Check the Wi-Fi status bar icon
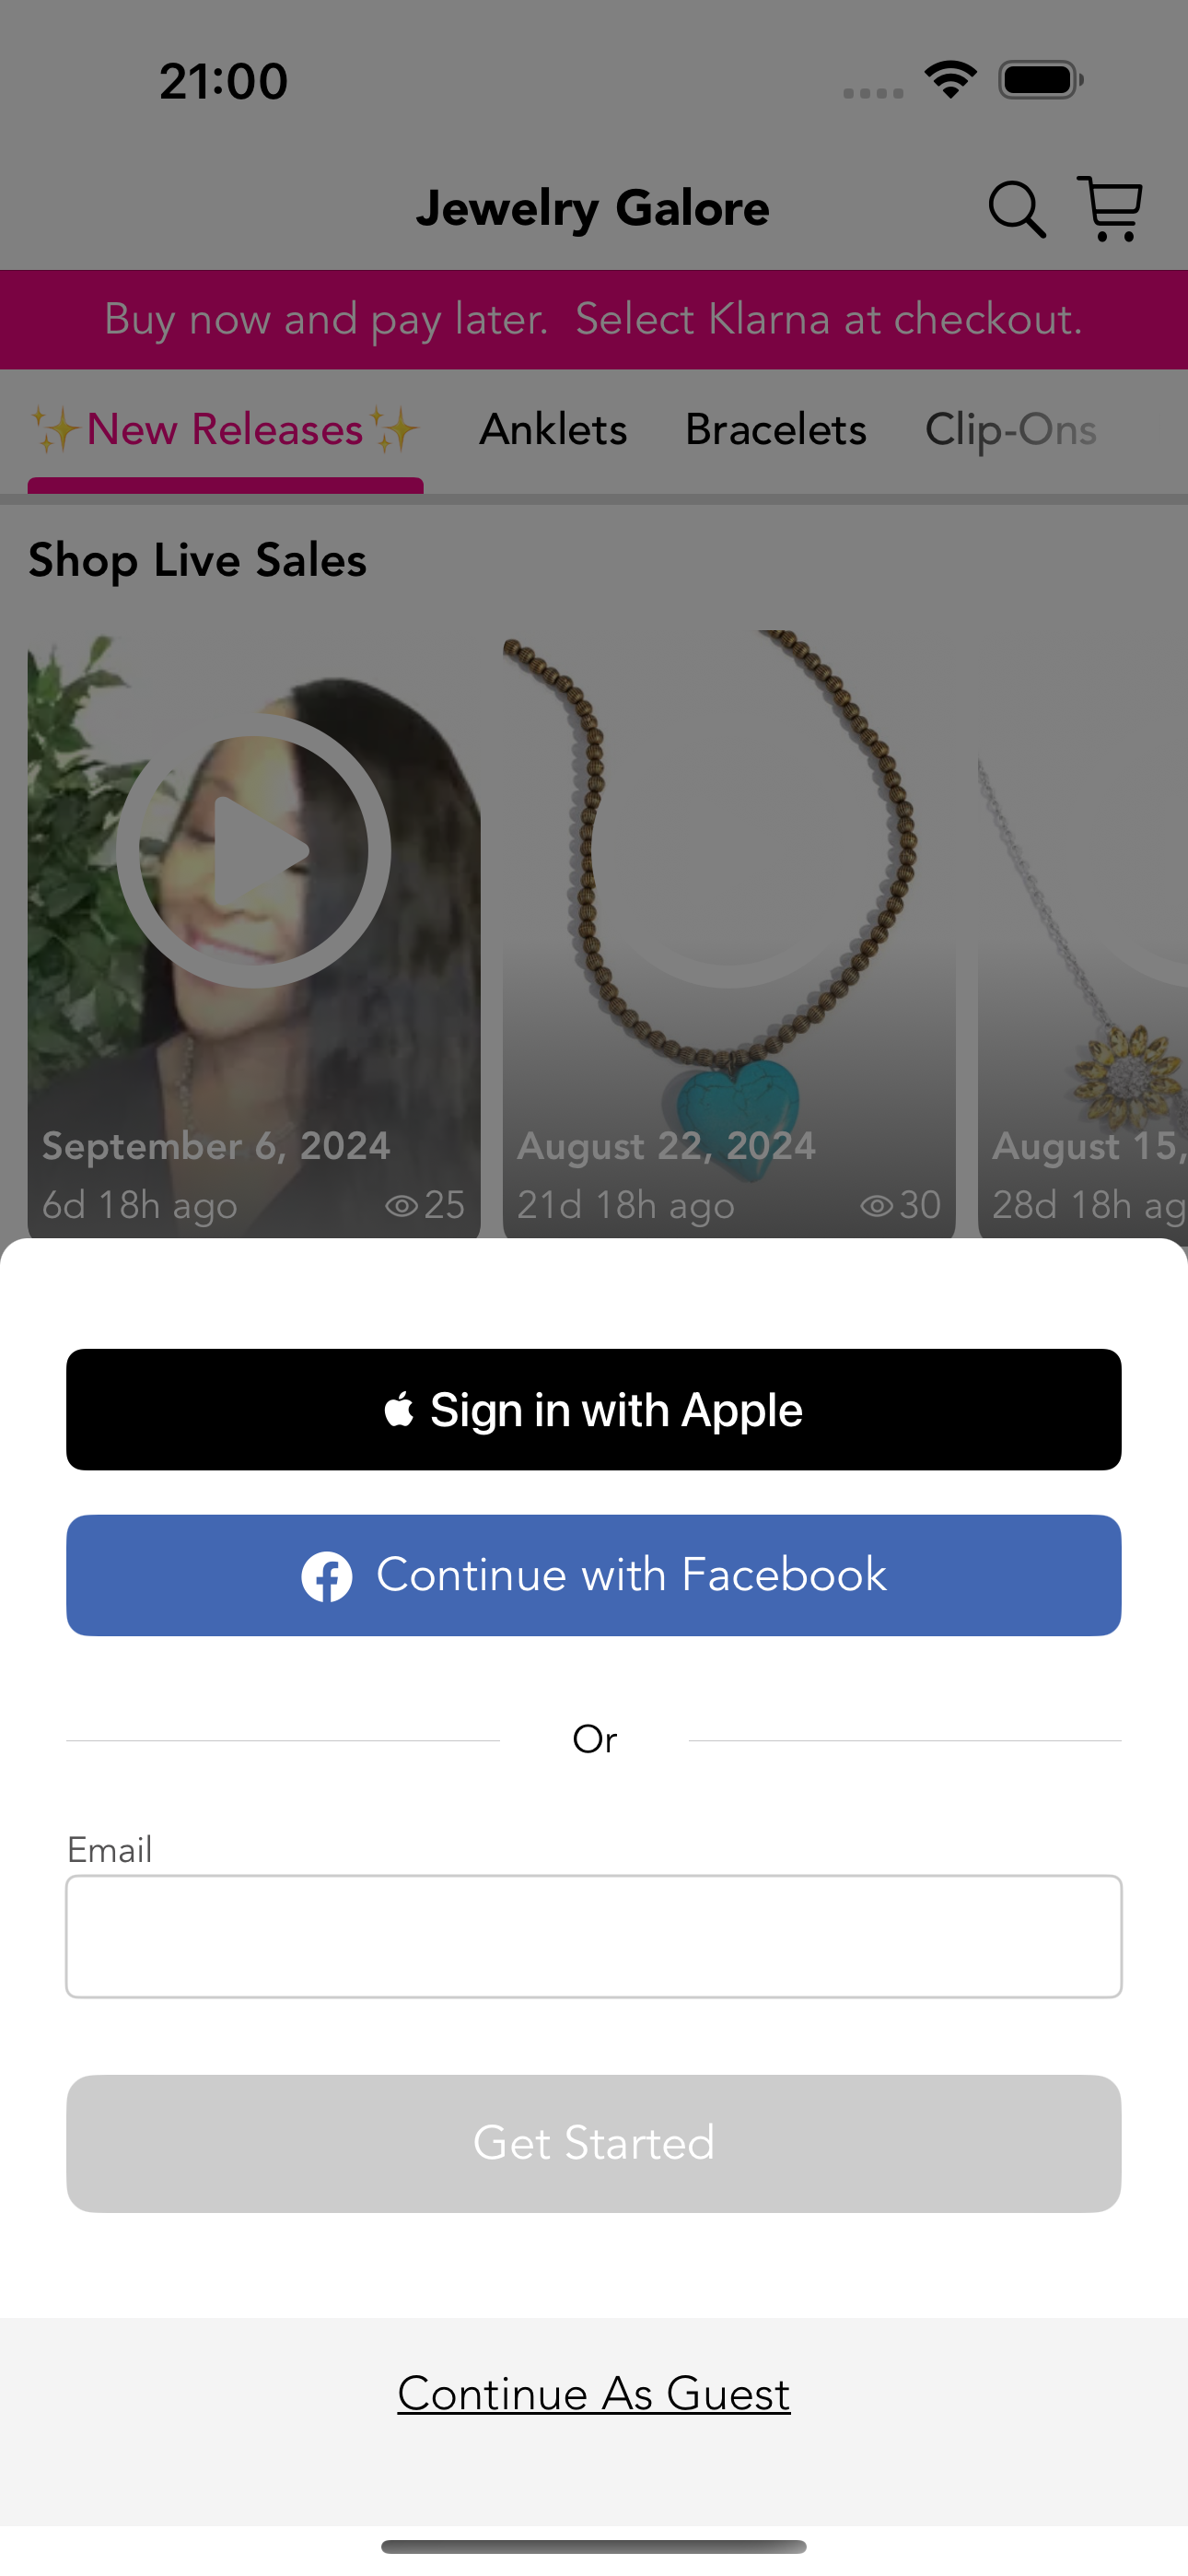The height and width of the screenshot is (2576, 1188). click(x=950, y=79)
